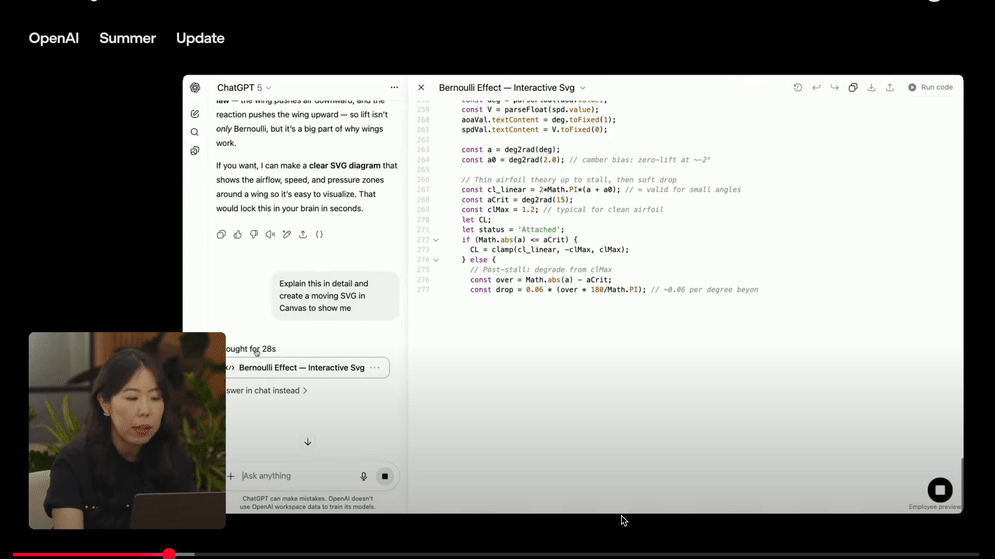Screen dimensions: 995x559
Task: Click the Answer in chat instead link
Action: pos(267,391)
